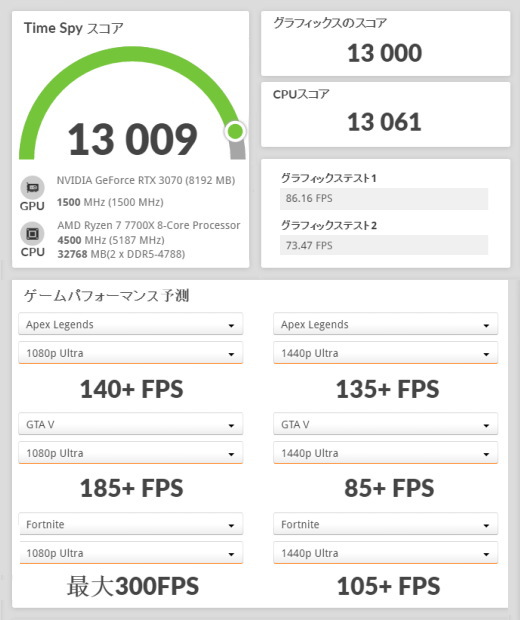Viewport: 520px width, 620px height.
Task: Open the right Apex Legends game dropdown
Action: (386, 324)
